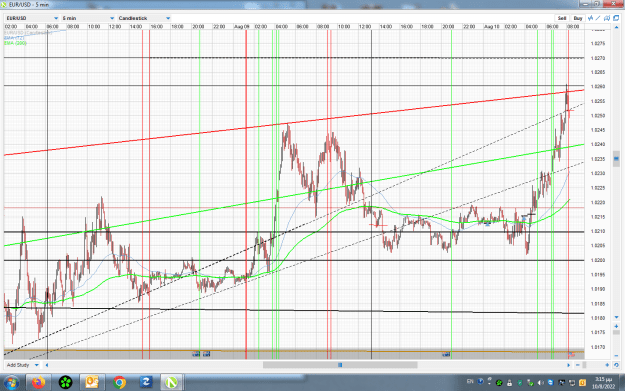Click the Aug 10 date label on the time axis
Image resolution: width=625 pixels, height=391 pixels.
[x=491, y=27]
